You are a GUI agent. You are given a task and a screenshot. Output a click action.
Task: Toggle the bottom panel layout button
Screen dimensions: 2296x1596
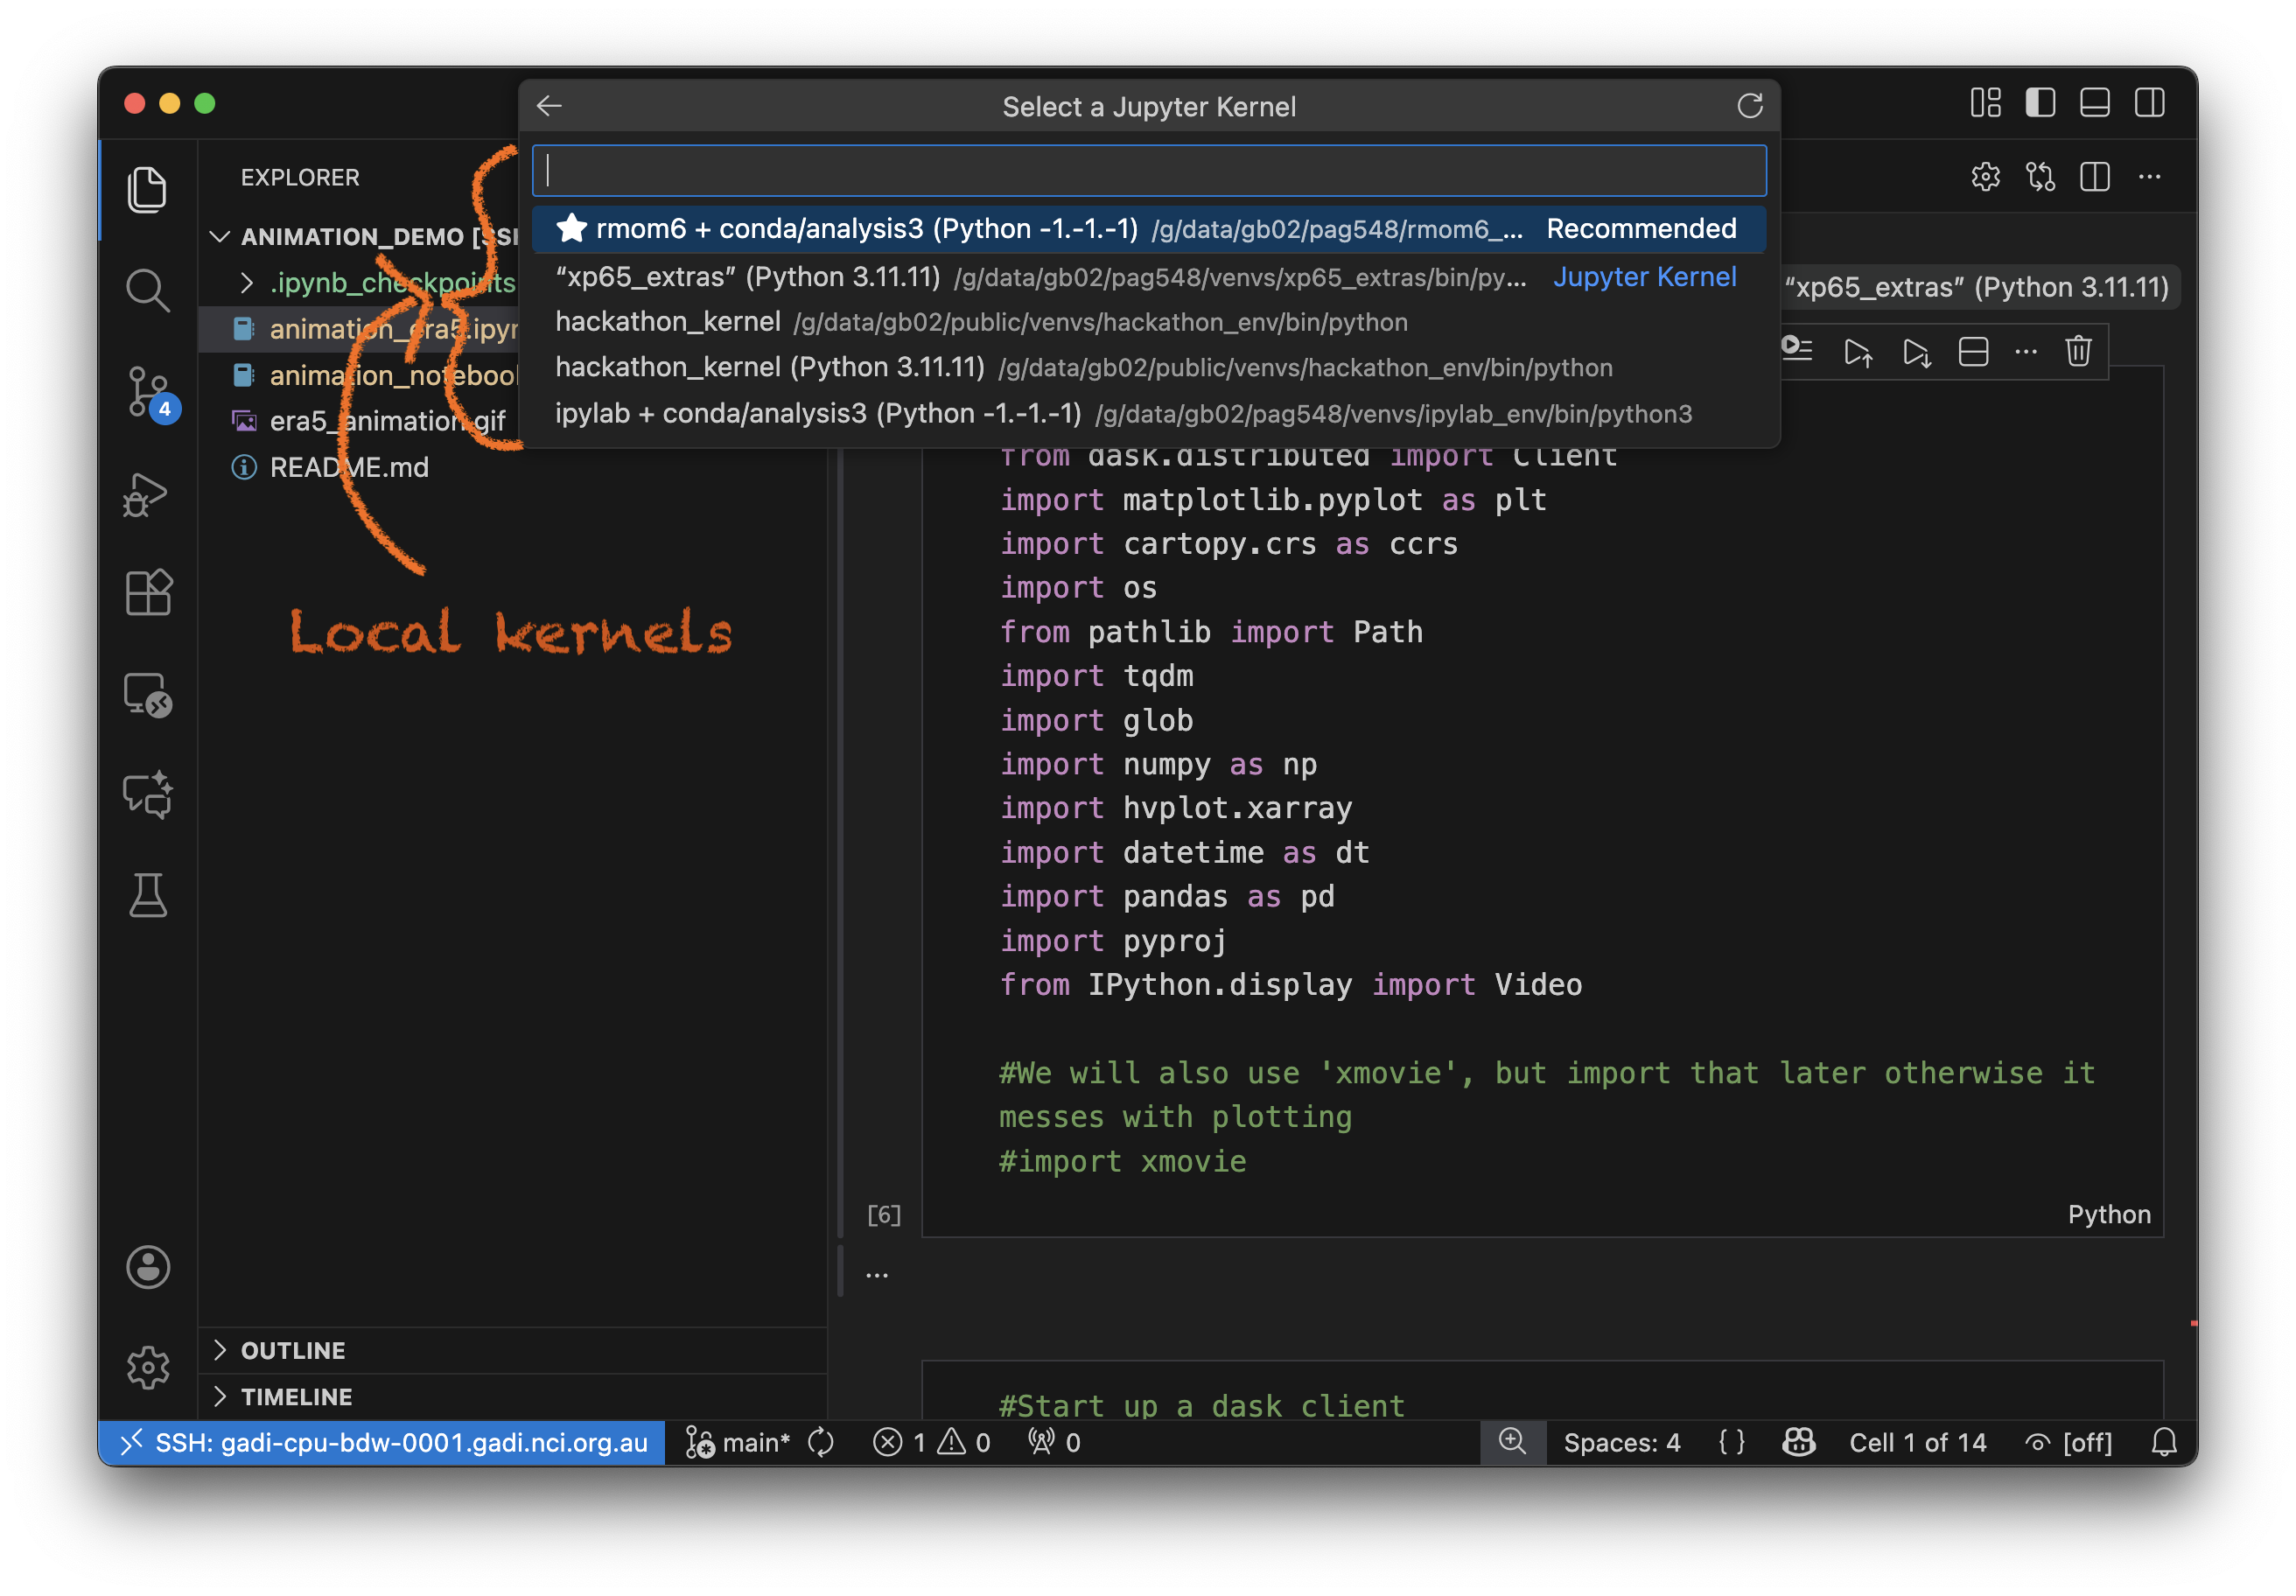pyautogui.click(x=2094, y=103)
